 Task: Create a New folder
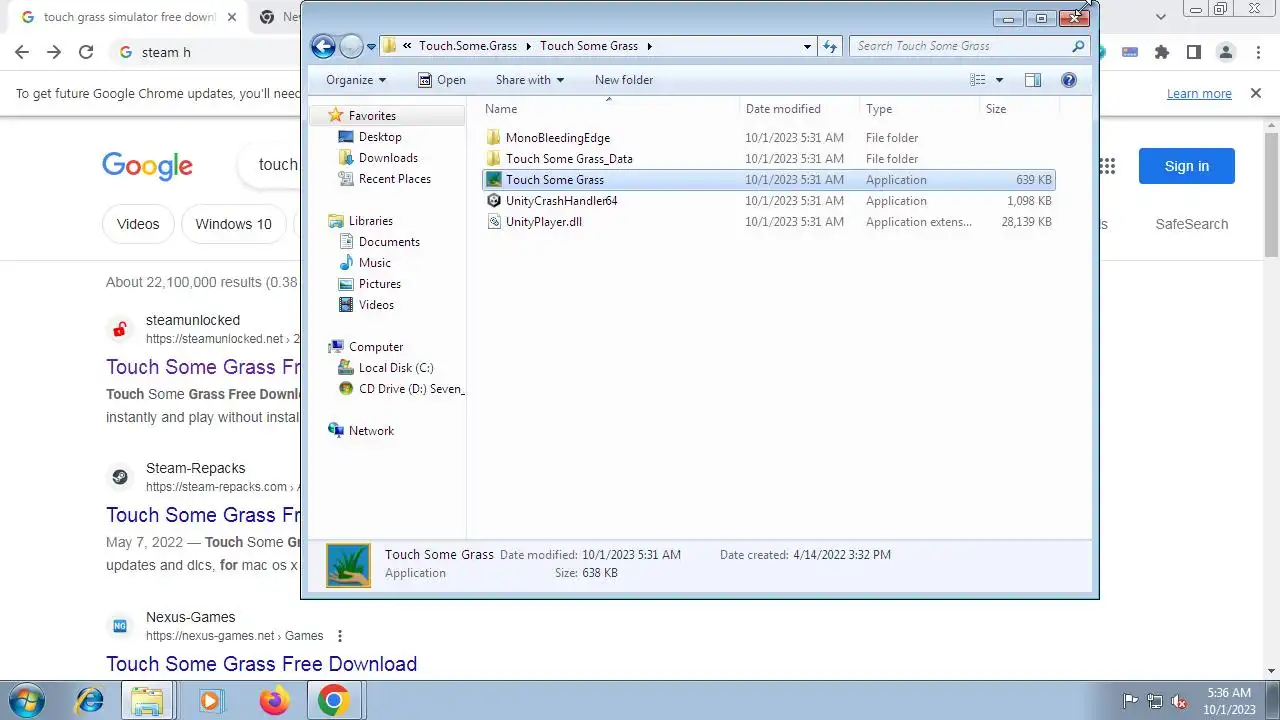point(624,80)
